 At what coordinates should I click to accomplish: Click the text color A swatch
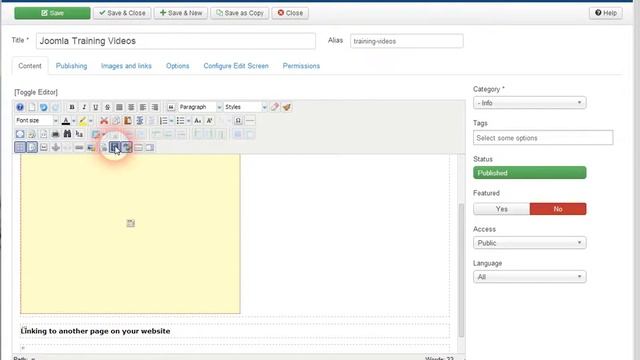(x=66, y=121)
